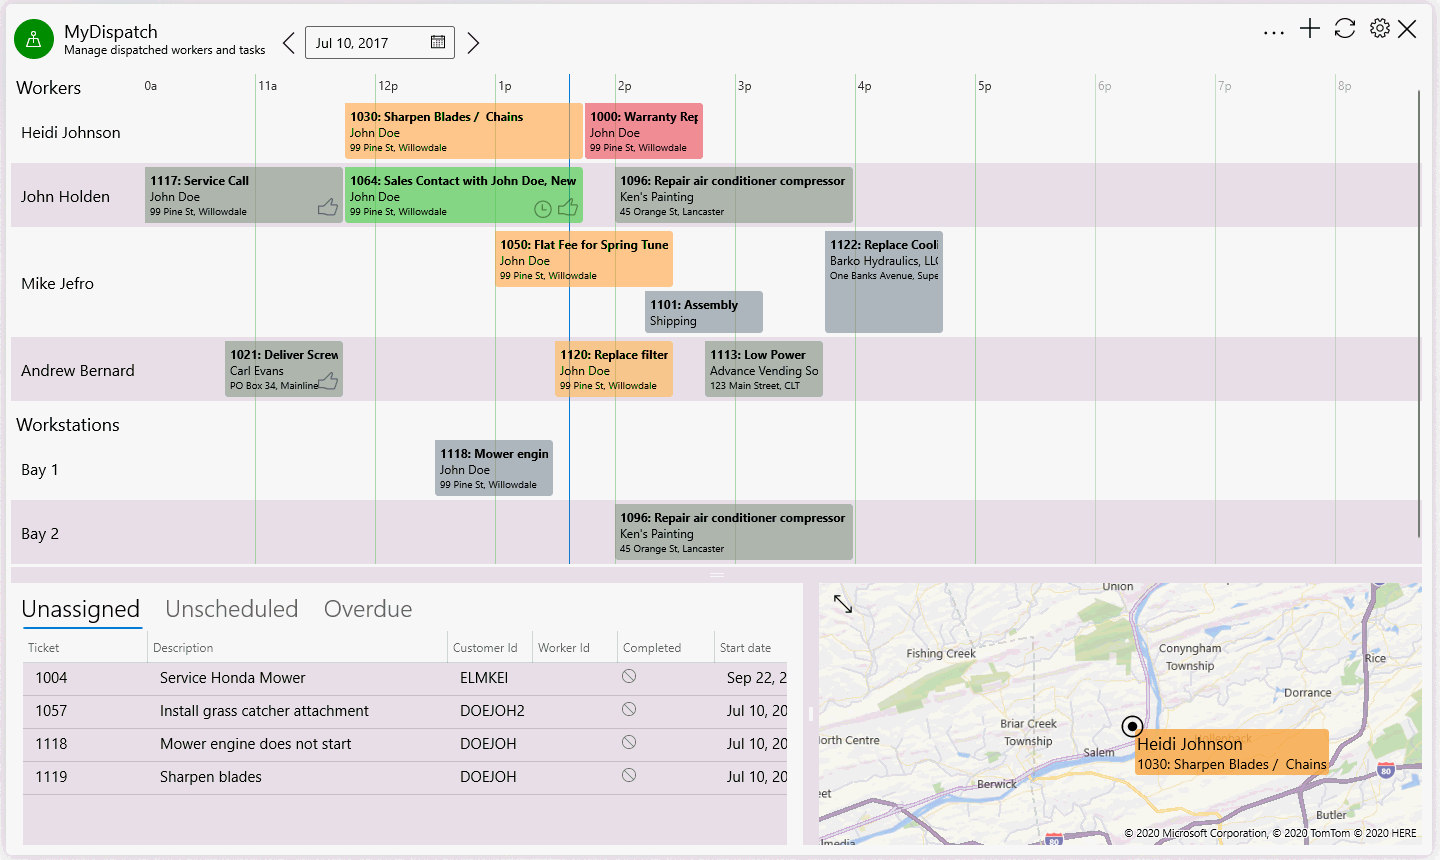
Task: Select the 1000: Warranty Rep red task block
Action: point(644,131)
